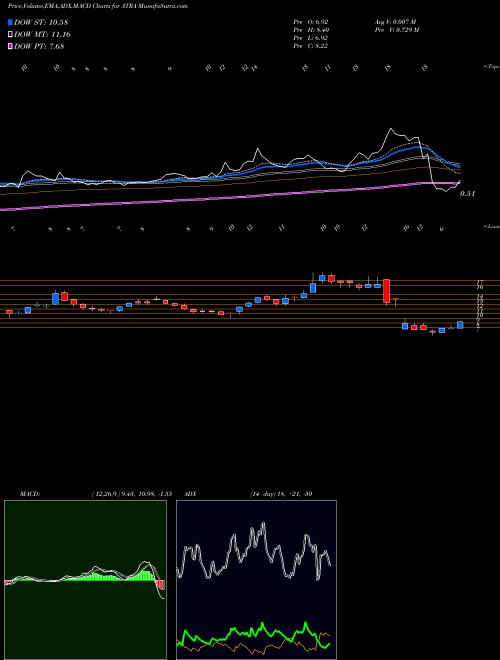Select the 'DOW ST: 10.58' legend text
Screen dimensions: 500x660
click(x=41, y=22)
